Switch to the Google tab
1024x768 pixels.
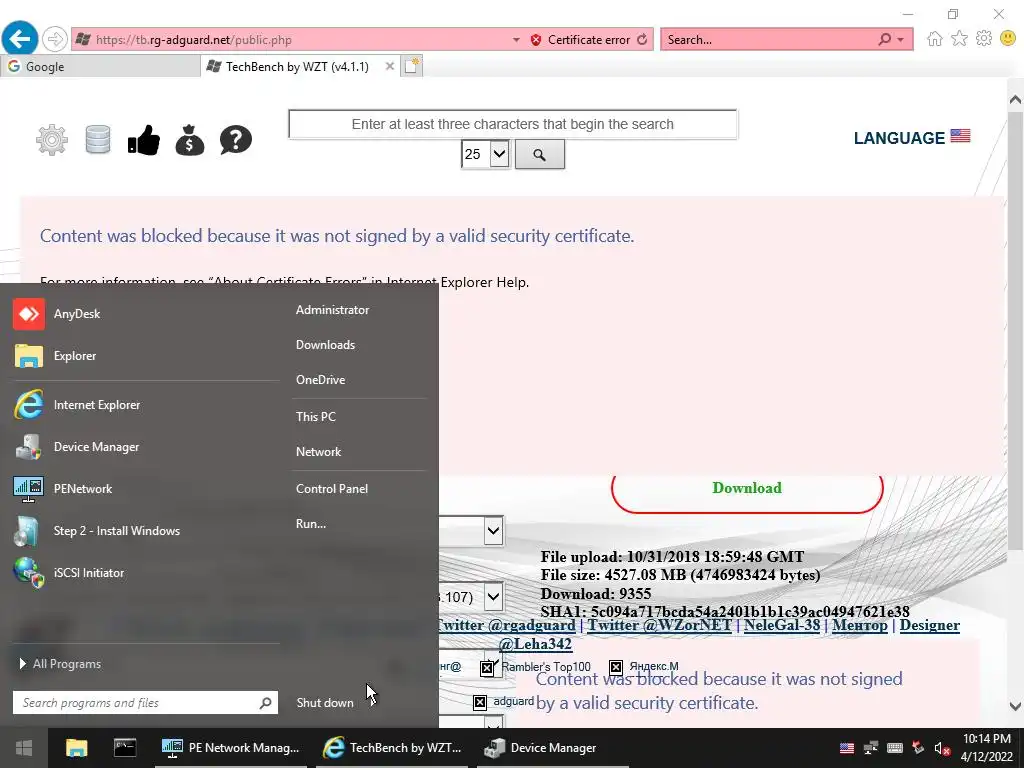(100, 67)
